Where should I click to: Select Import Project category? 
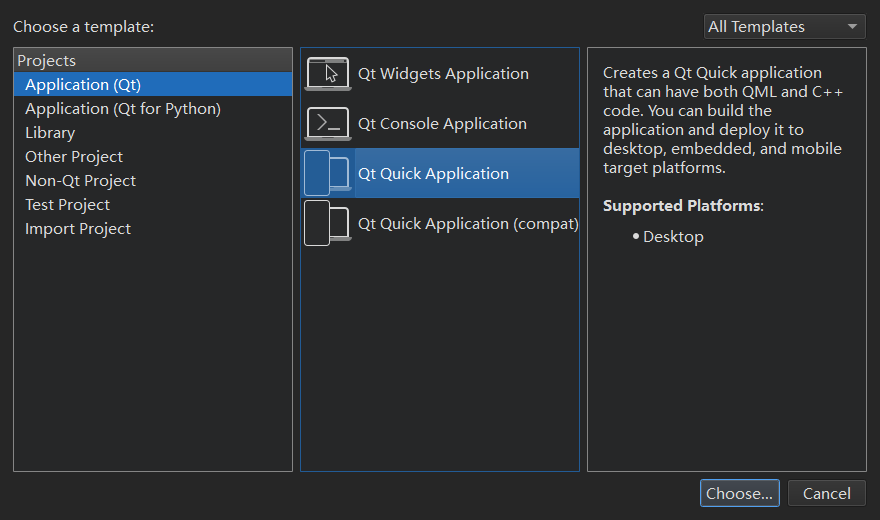(x=78, y=229)
